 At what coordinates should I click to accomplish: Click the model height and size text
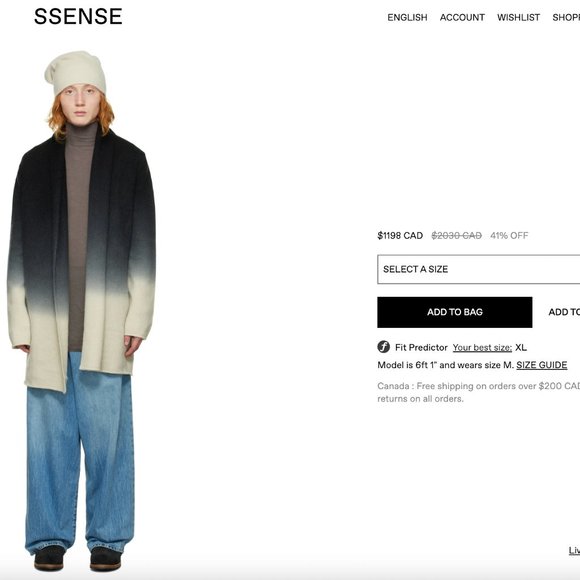click(445, 365)
